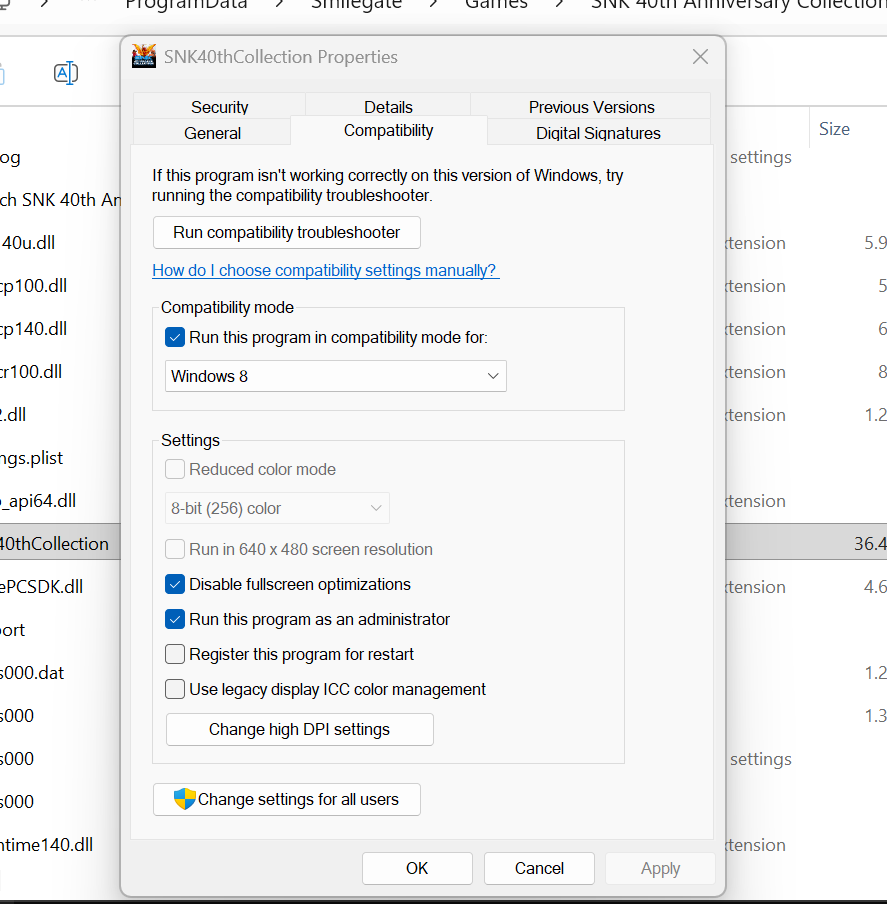Select the General tab
This screenshot has height=904, width=887.
click(212, 133)
